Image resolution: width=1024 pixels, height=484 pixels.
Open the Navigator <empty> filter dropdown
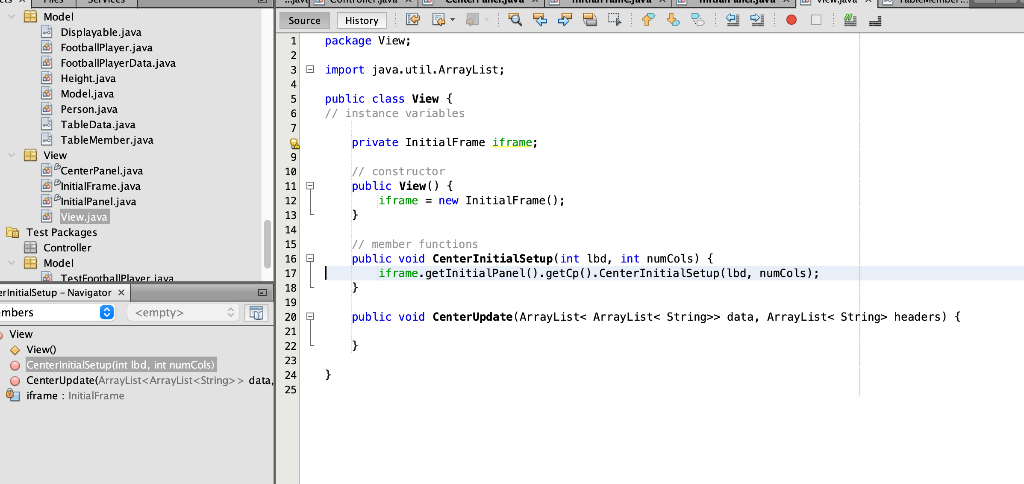182,313
